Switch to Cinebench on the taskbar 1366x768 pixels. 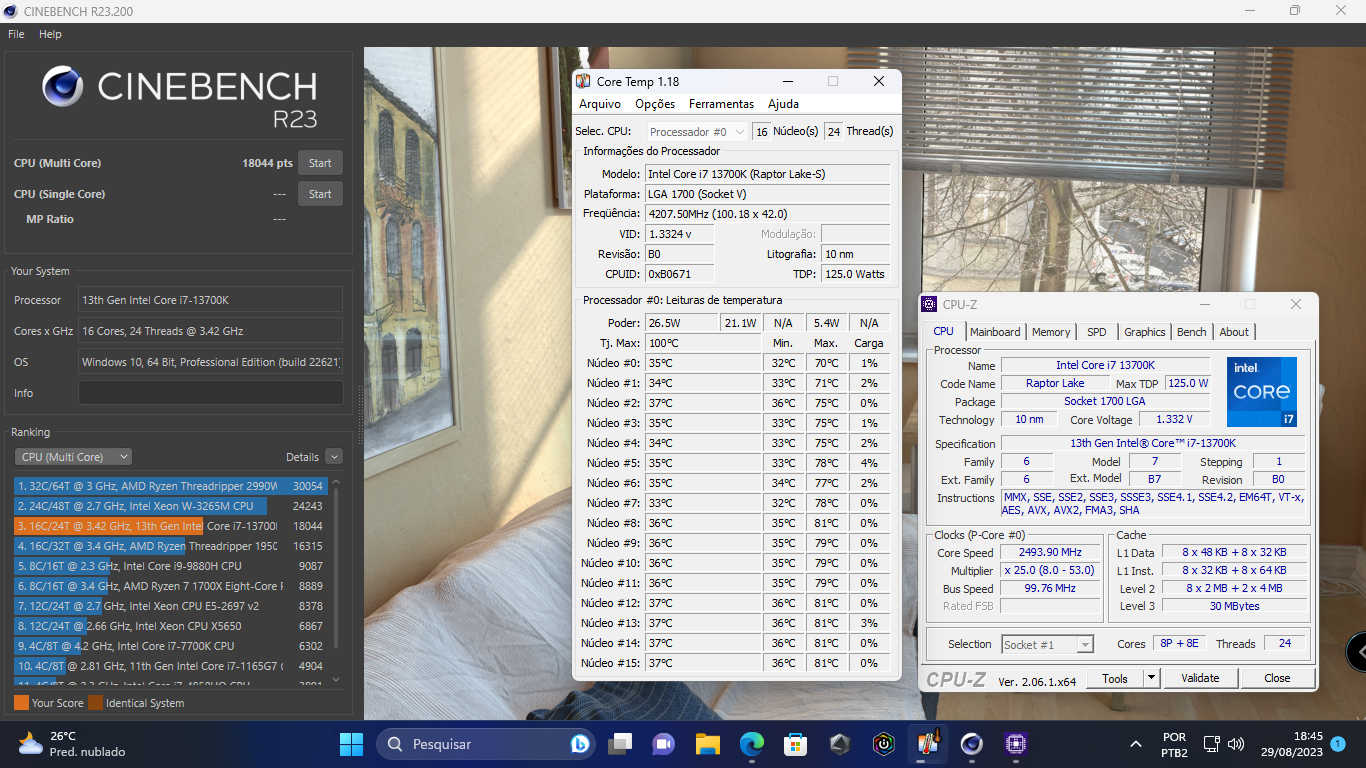tap(971, 744)
